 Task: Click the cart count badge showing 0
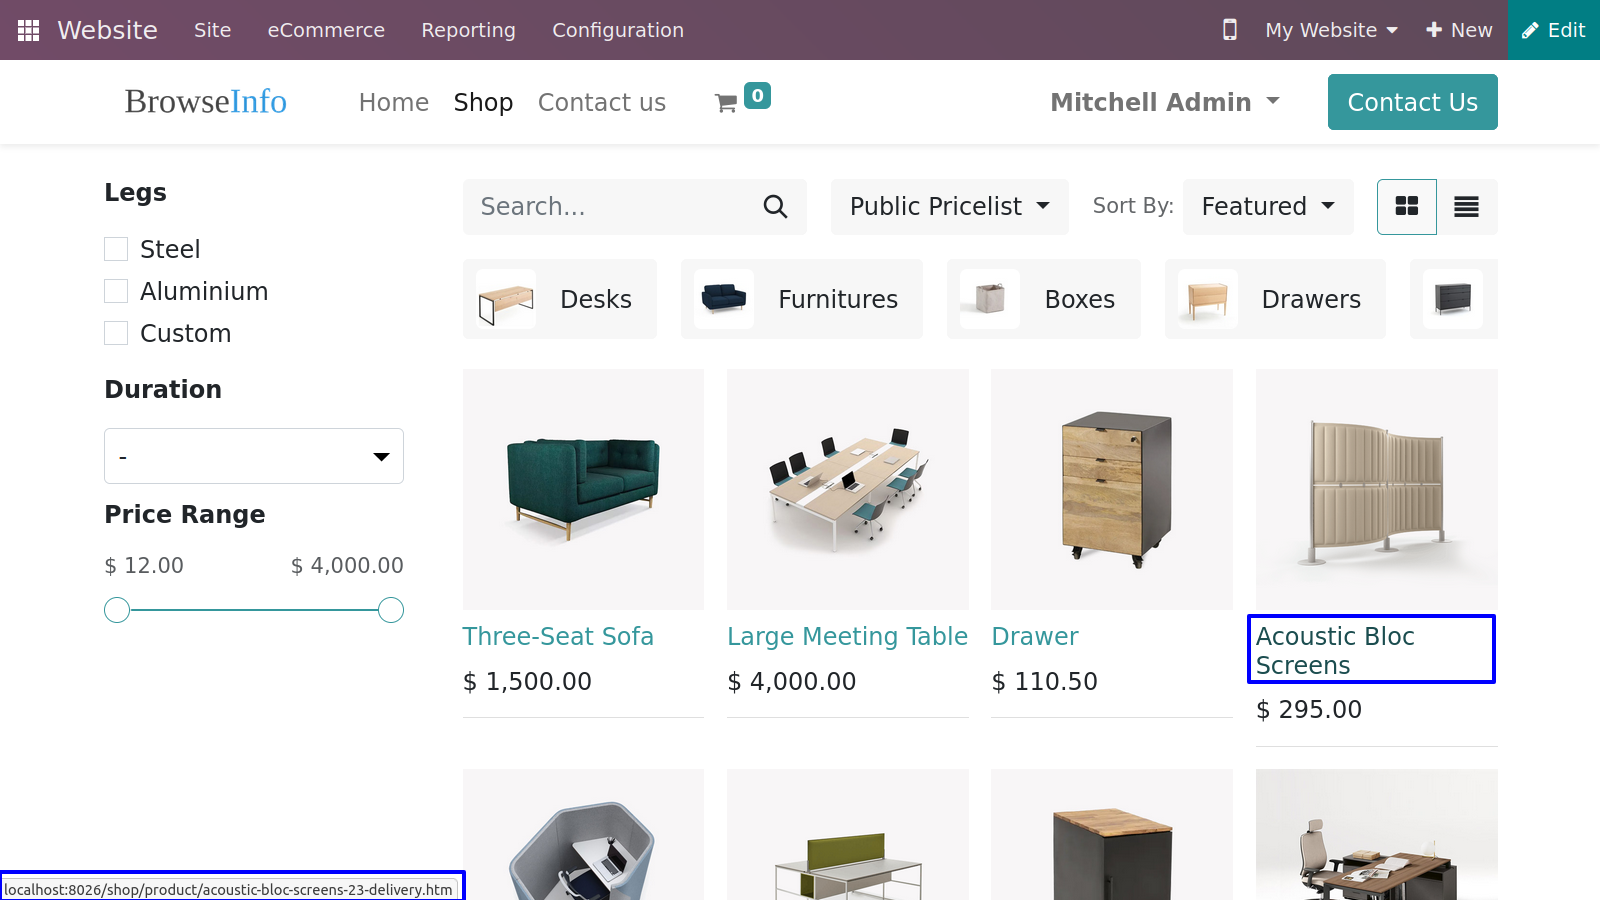(757, 95)
